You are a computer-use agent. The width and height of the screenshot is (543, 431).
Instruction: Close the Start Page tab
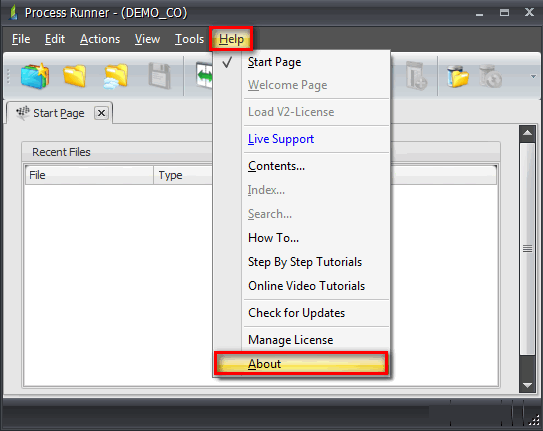click(x=101, y=113)
